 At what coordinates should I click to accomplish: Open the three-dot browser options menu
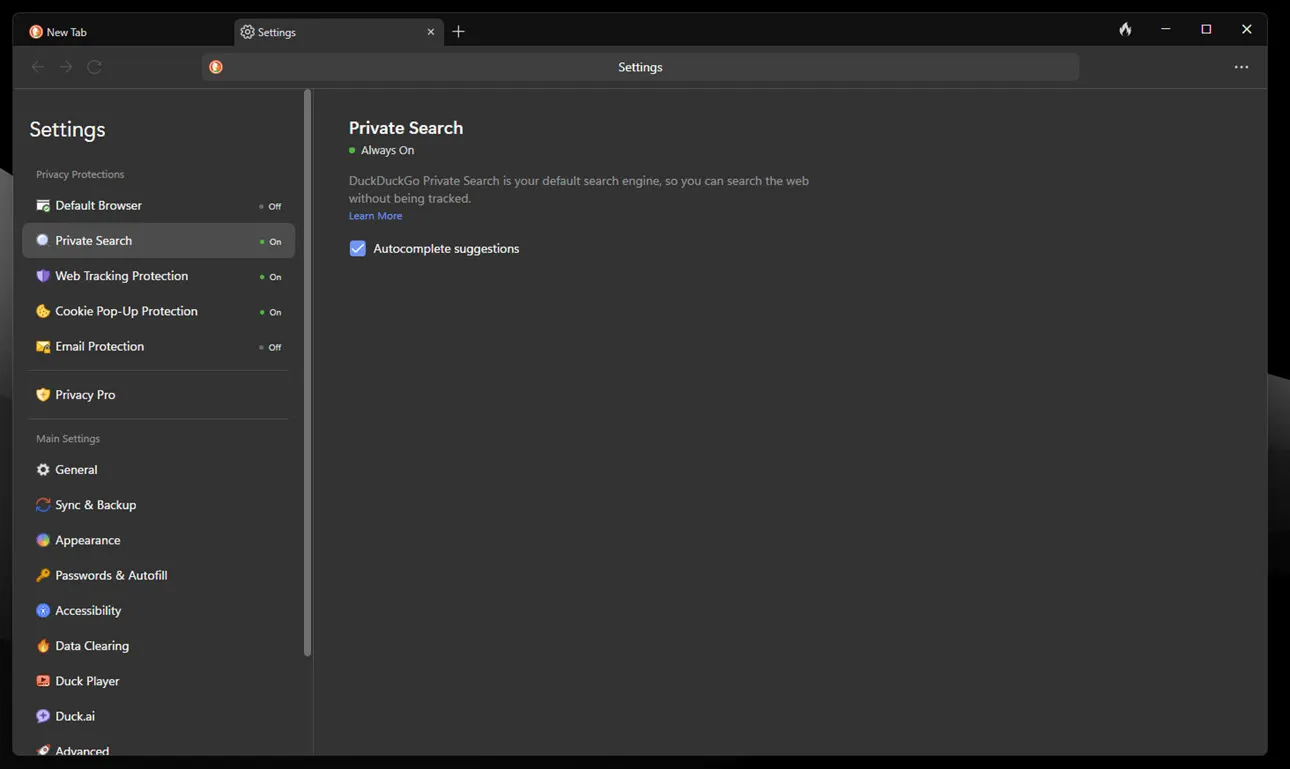pos(1241,67)
